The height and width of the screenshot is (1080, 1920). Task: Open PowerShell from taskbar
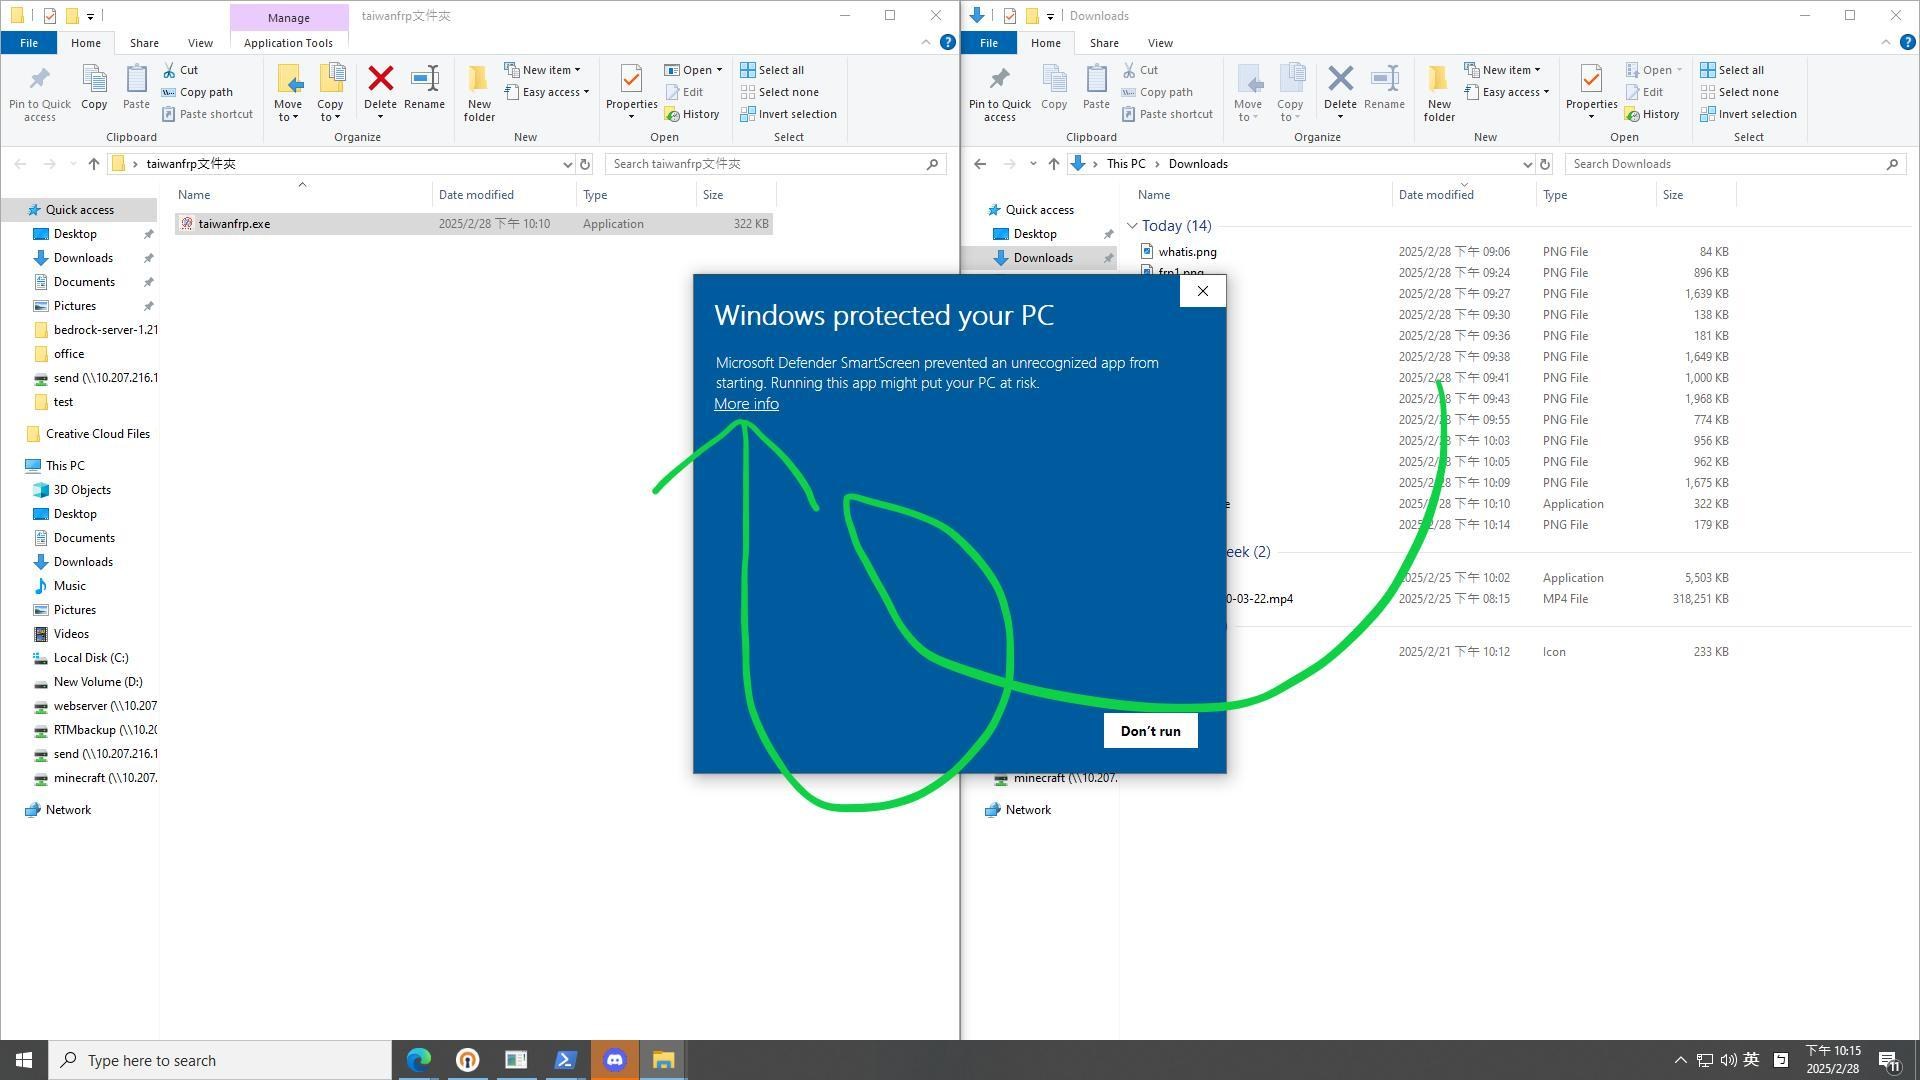[565, 1060]
